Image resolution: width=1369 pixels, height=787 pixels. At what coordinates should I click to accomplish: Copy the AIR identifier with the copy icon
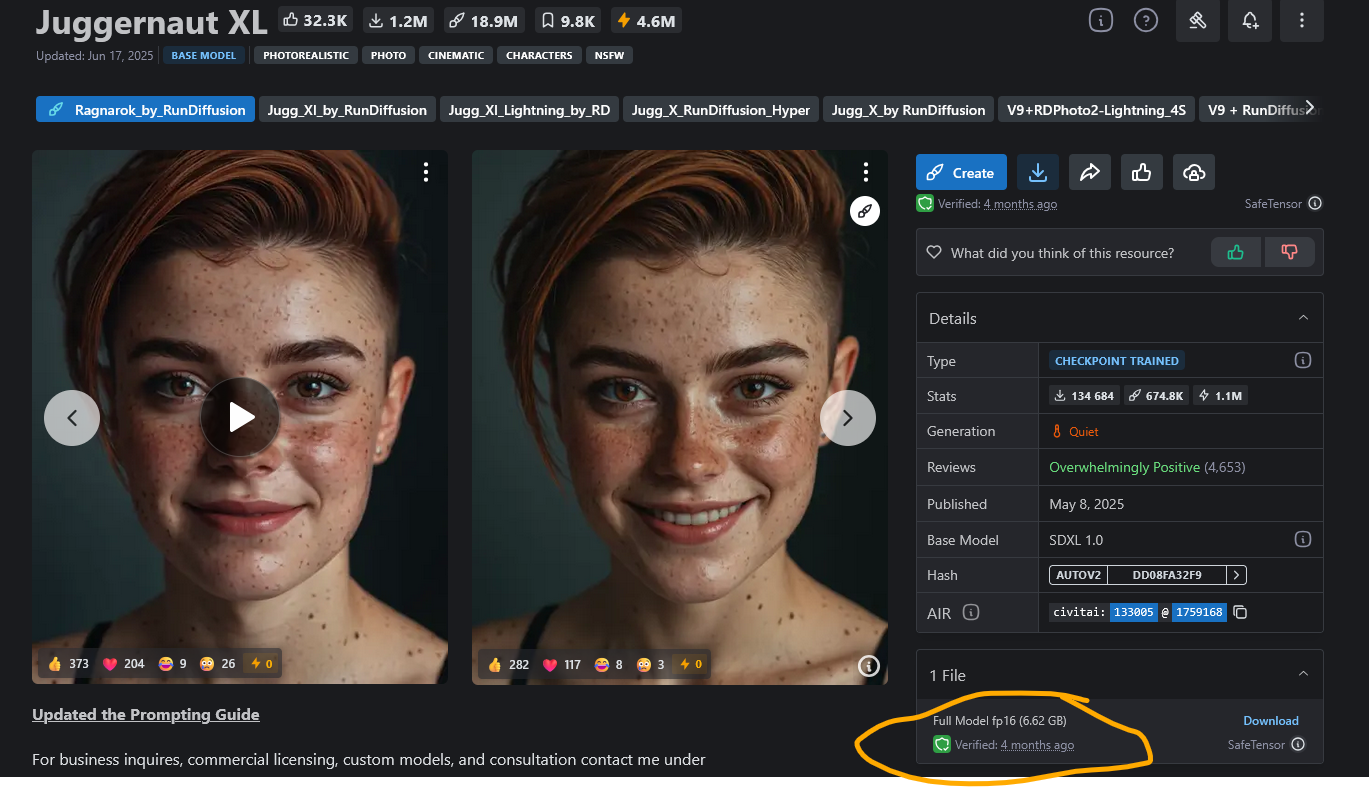click(x=1240, y=612)
